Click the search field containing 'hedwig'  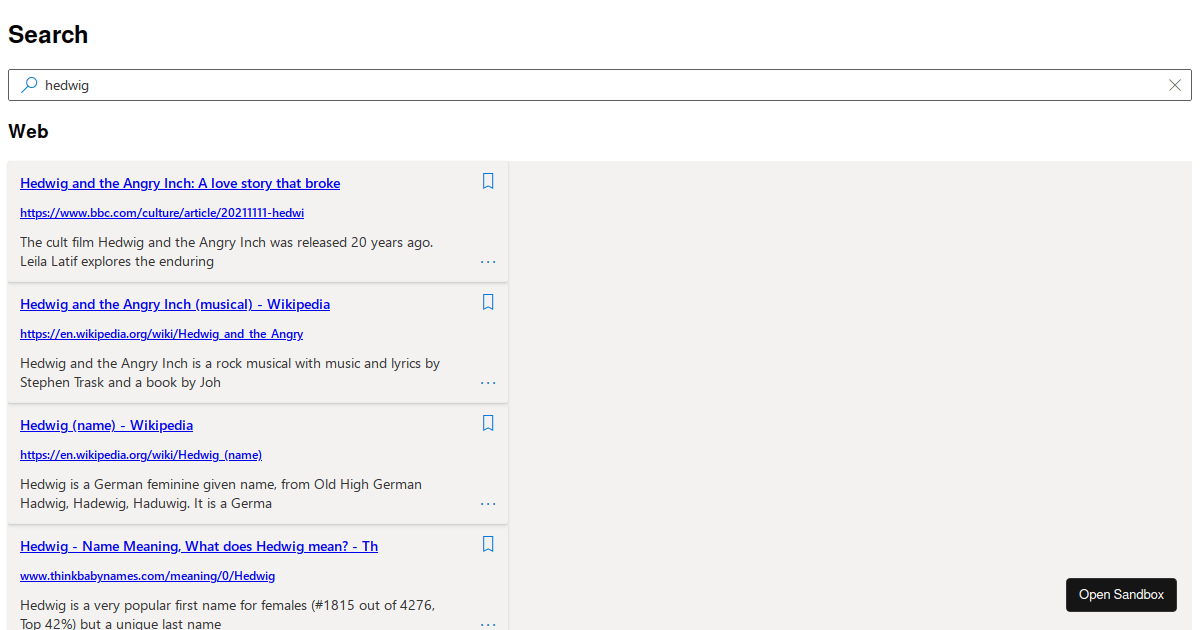pyautogui.click(x=600, y=85)
